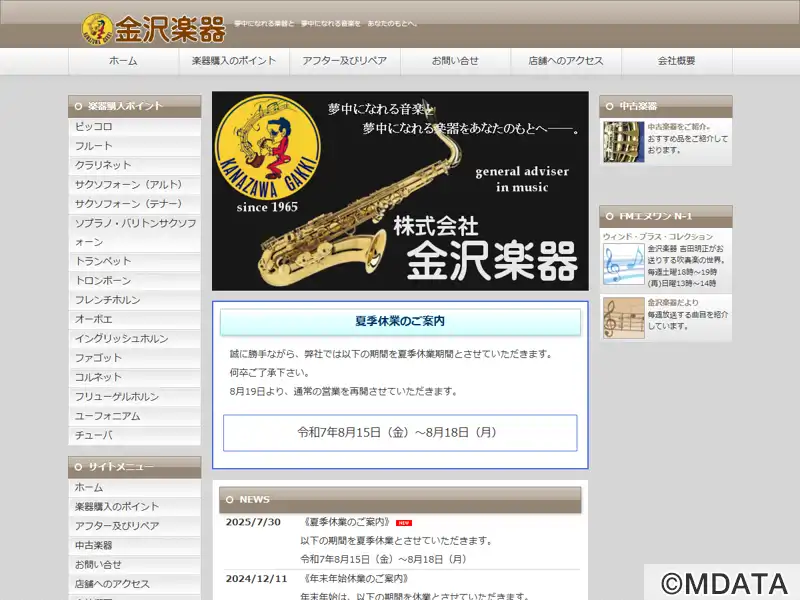The height and width of the screenshot is (600, 800).
Task: Select コルネット in instrument list
Action: 135,378
